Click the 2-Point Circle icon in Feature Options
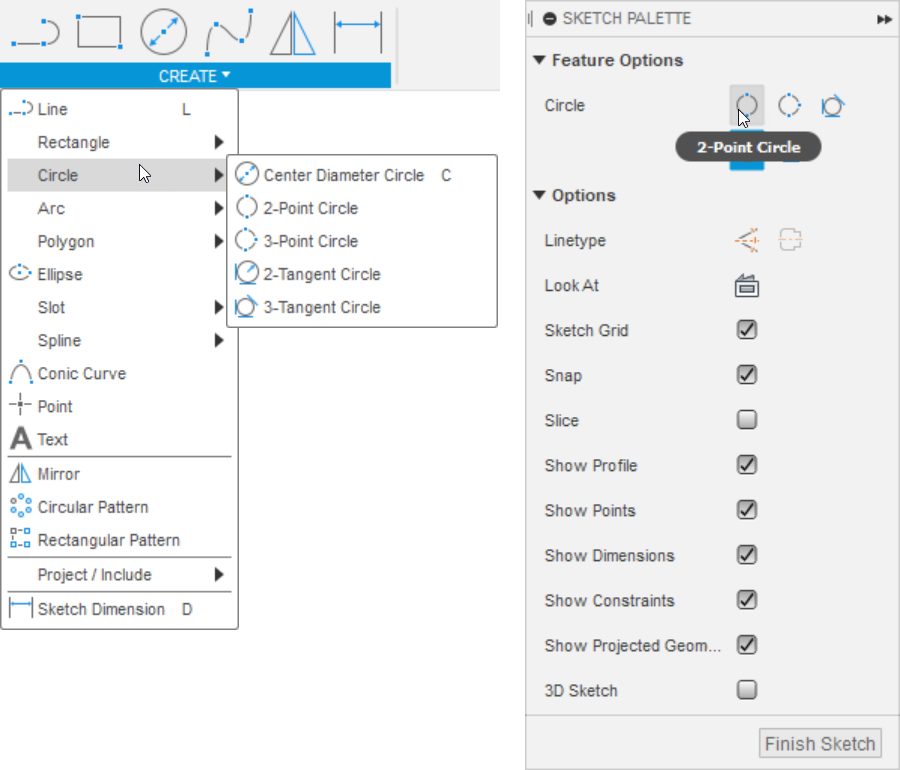 coord(747,106)
